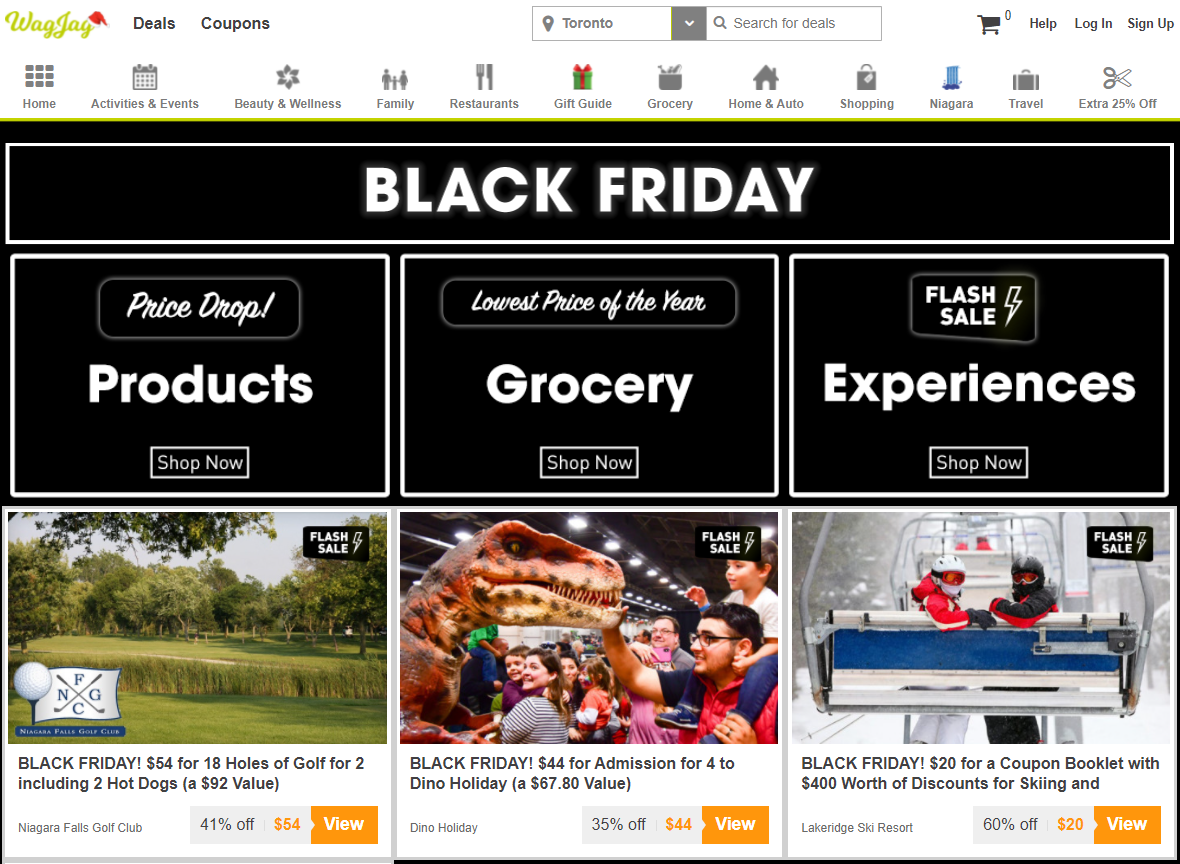
Task: Open the Dino Holiday dinosaur photo
Action: click(x=588, y=628)
